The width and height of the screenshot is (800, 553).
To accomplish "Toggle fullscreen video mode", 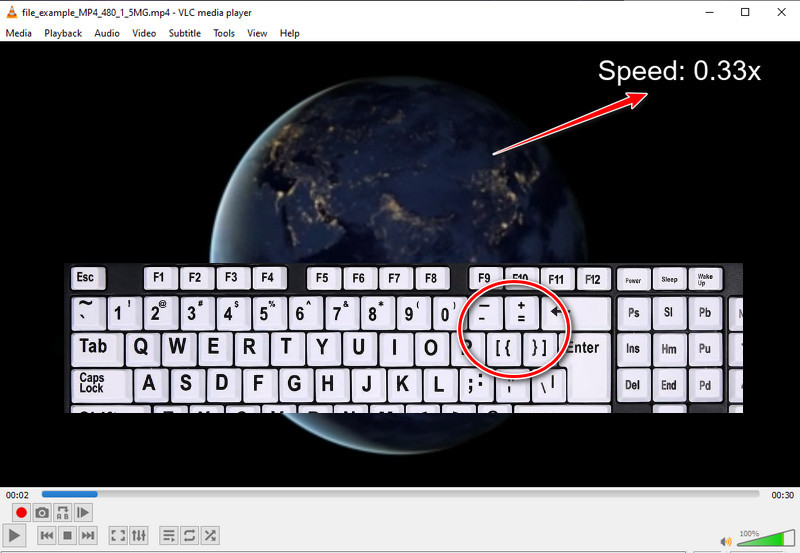I will [x=118, y=536].
